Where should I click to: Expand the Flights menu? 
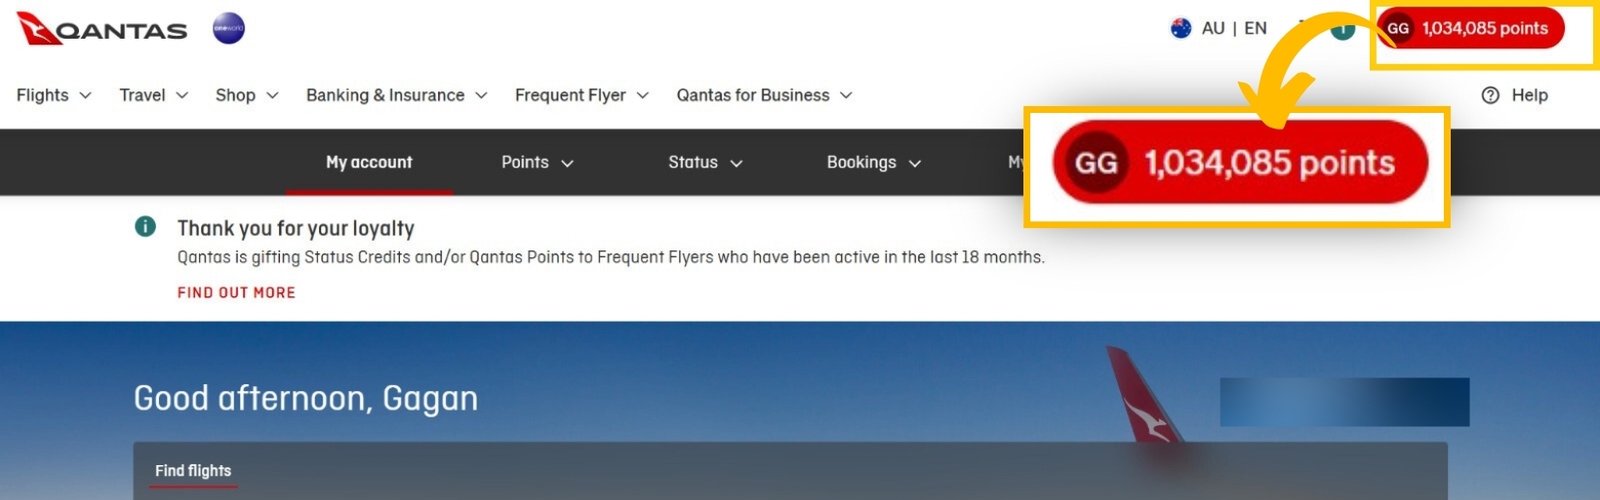(54, 95)
